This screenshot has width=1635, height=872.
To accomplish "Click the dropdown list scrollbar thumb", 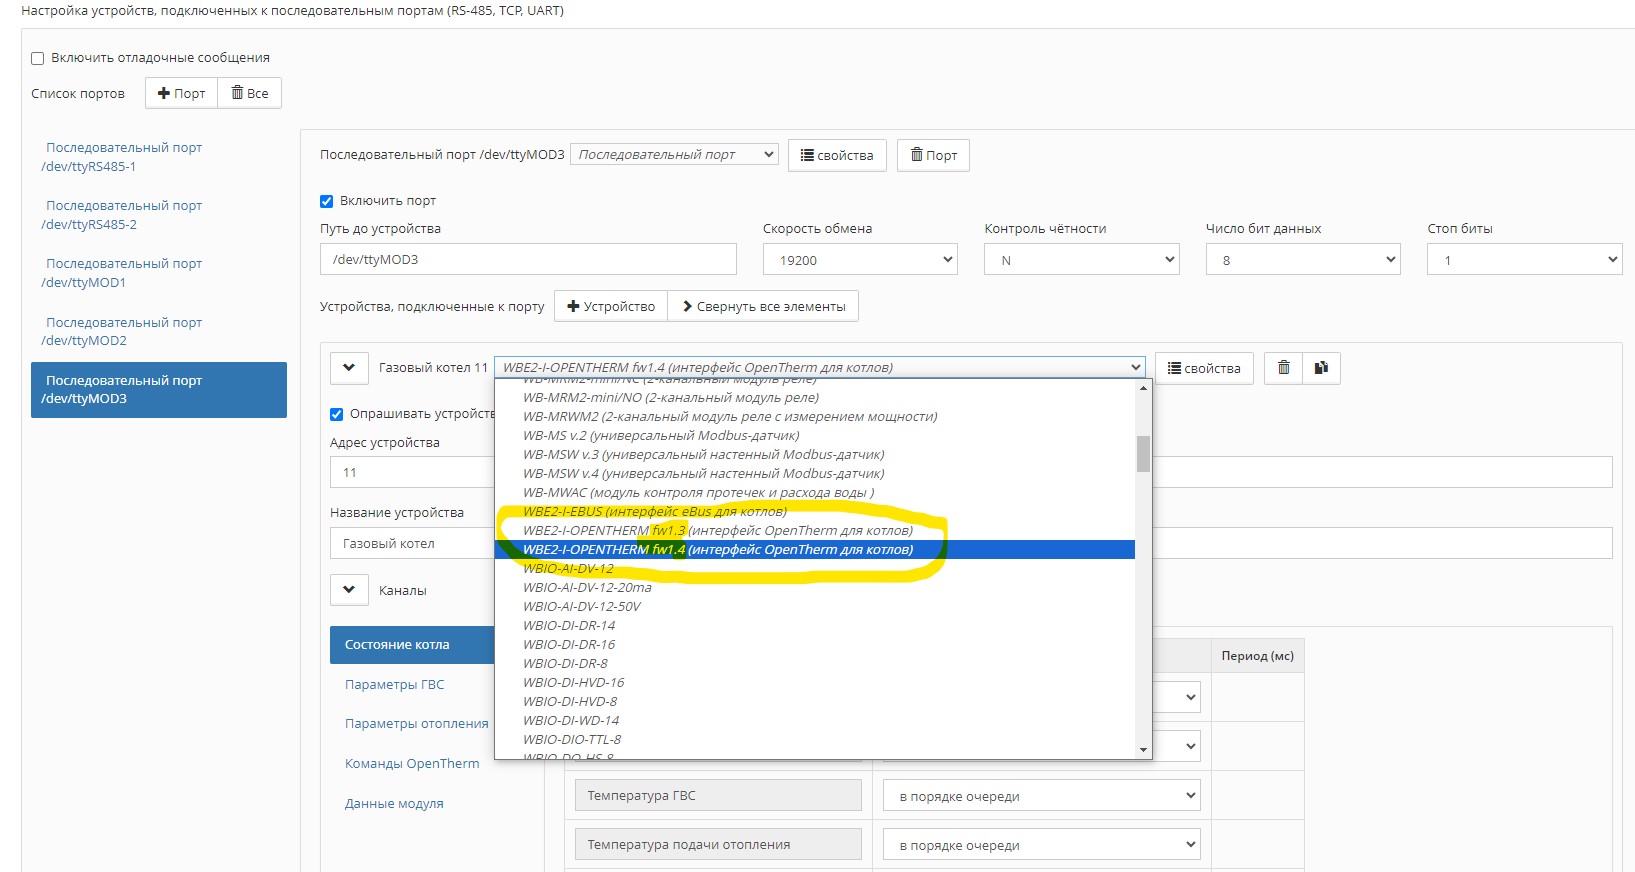I will coord(1143,454).
